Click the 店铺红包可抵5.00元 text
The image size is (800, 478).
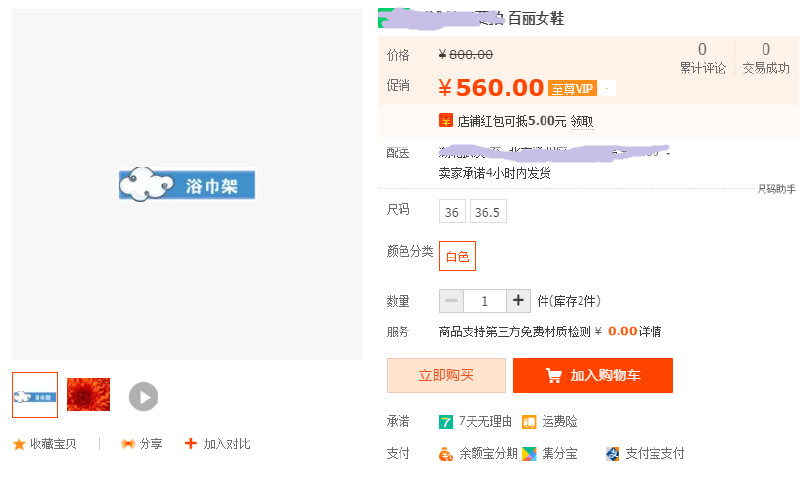point(512,121)
